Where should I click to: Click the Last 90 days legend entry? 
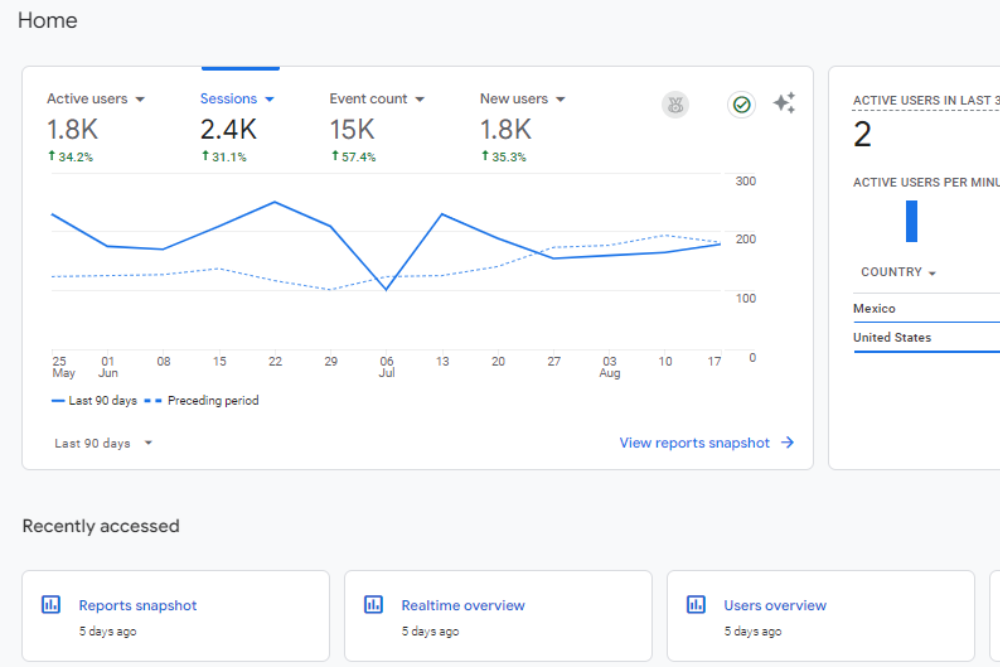click(x=94, y=400)
